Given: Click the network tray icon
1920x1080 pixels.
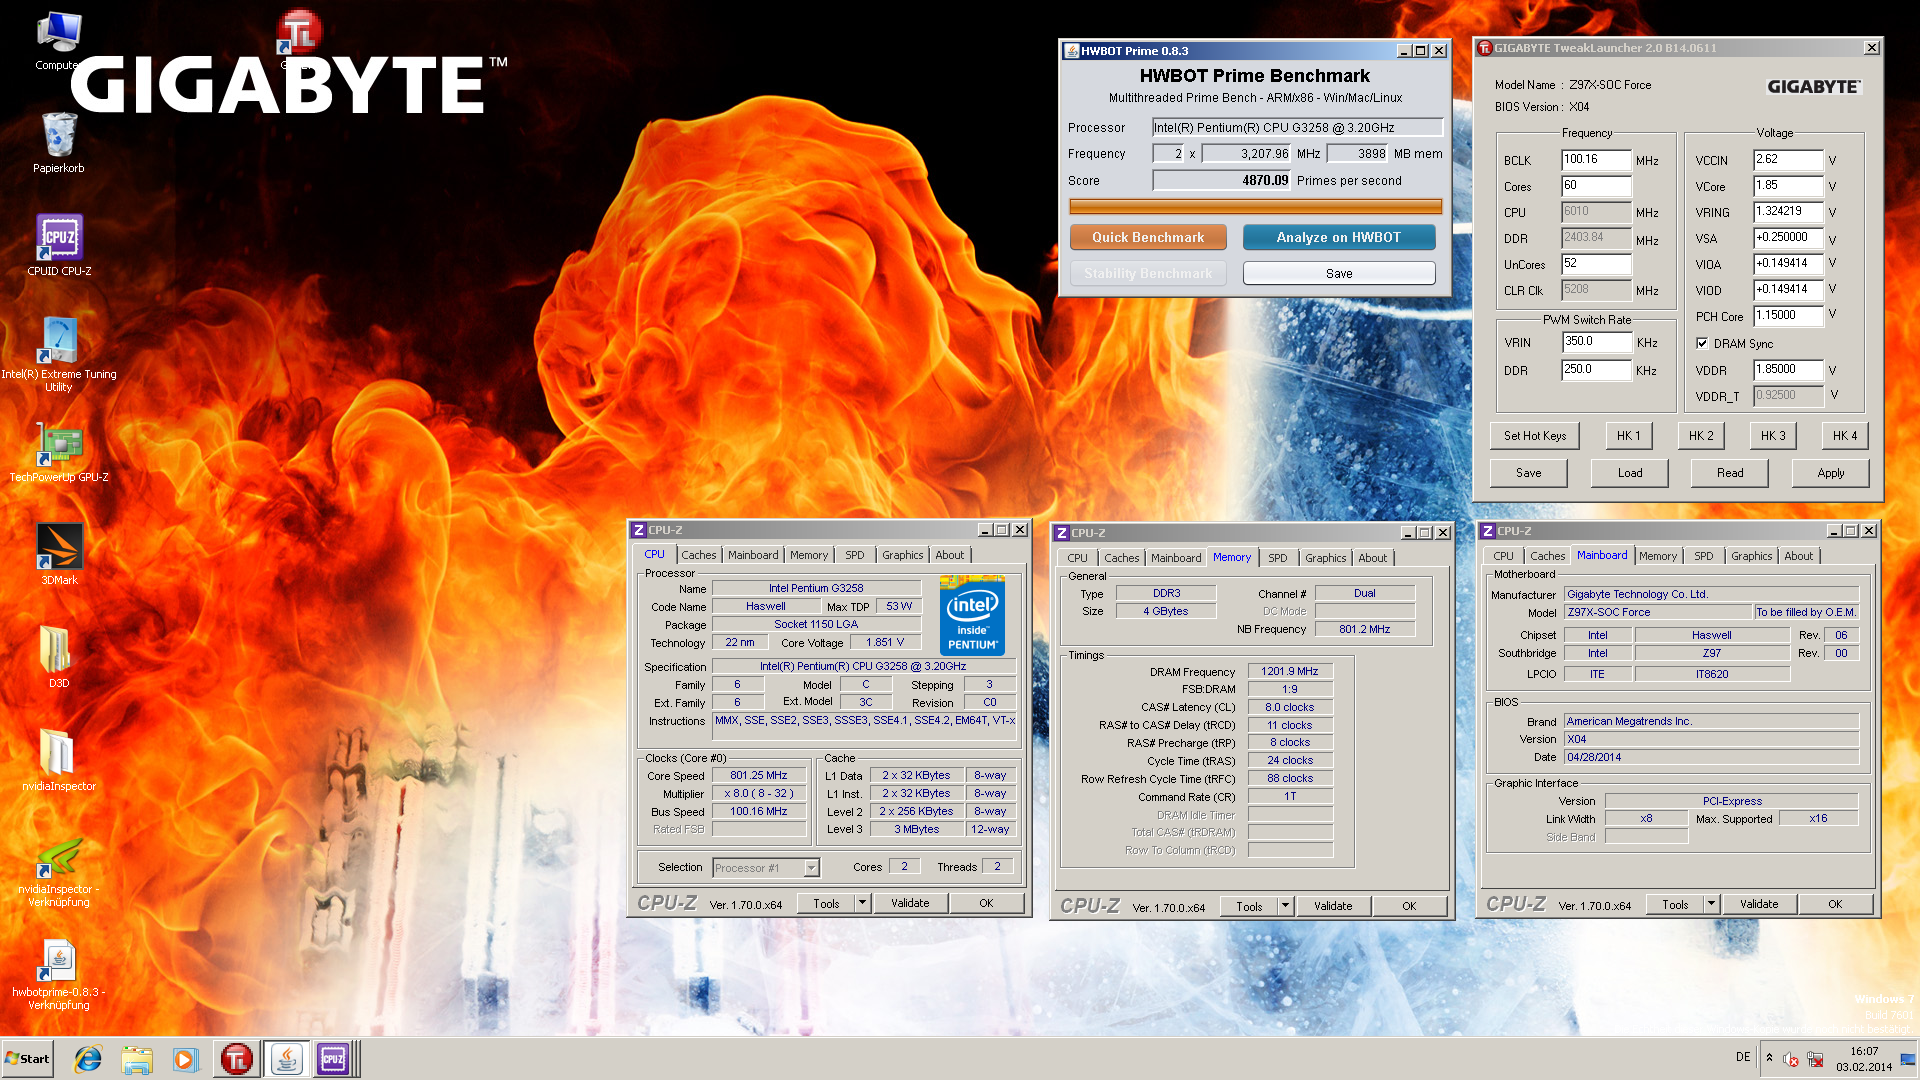Looking at the screenshot, I should click(x=1815, y=1059).
